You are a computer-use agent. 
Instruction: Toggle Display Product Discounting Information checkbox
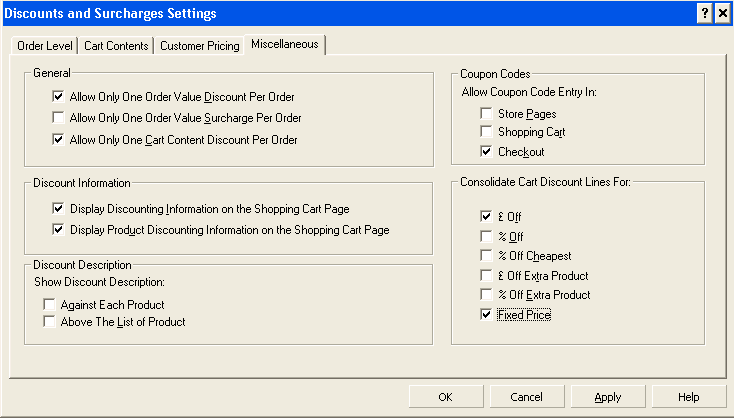click(x=58, y=230)
